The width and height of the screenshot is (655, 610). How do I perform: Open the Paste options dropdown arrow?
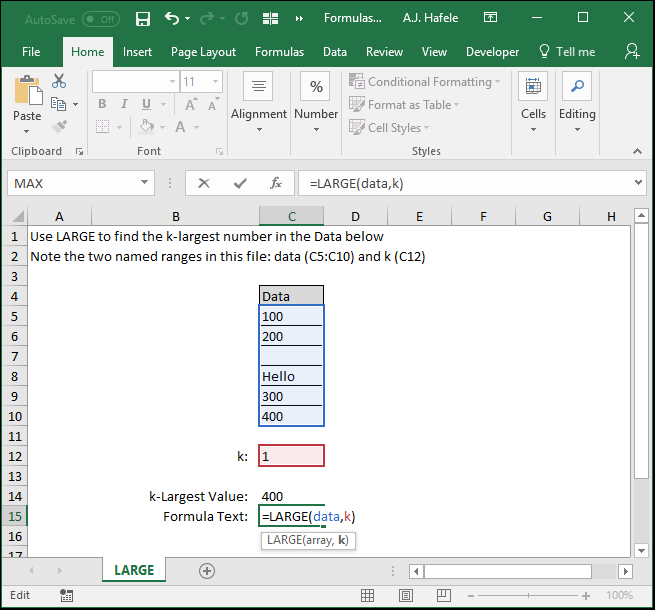tap(27, 132)
